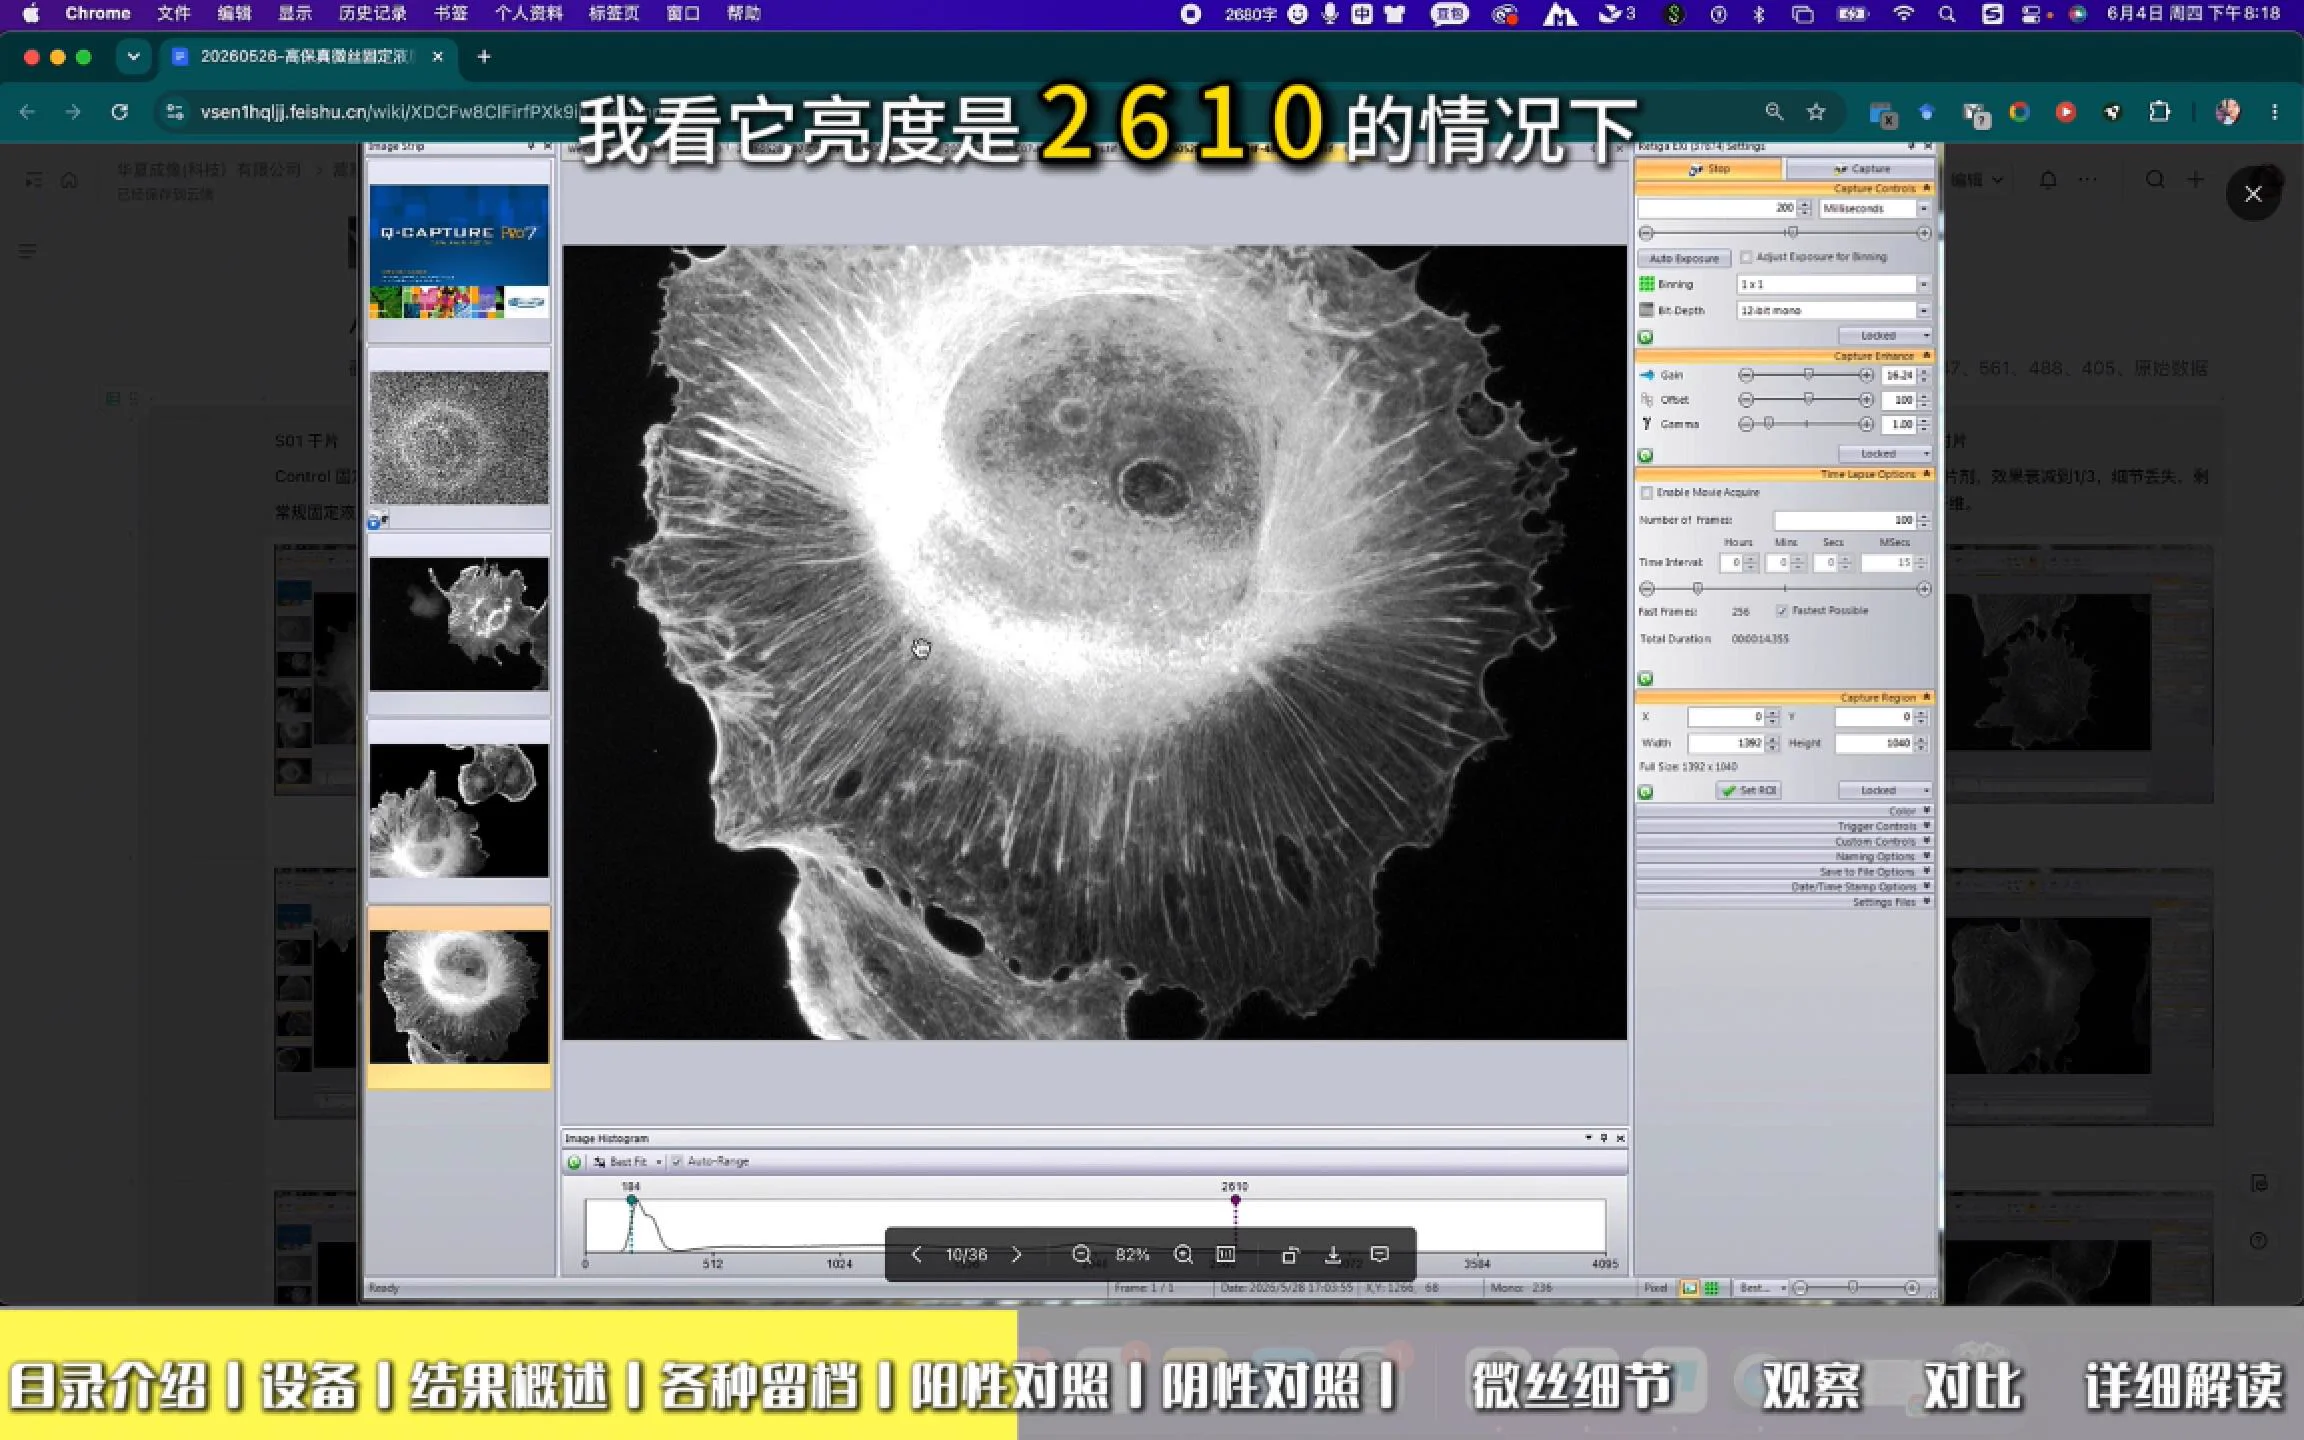
Task: Close the Feishu image viewer
Action: 2253,194
